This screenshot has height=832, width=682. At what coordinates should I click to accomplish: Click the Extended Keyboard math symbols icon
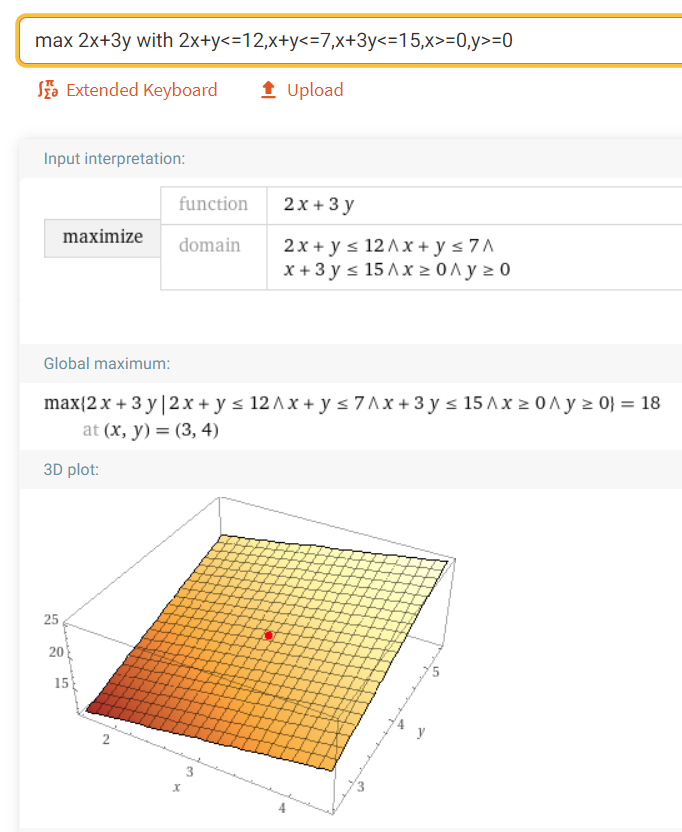[48, 90]
